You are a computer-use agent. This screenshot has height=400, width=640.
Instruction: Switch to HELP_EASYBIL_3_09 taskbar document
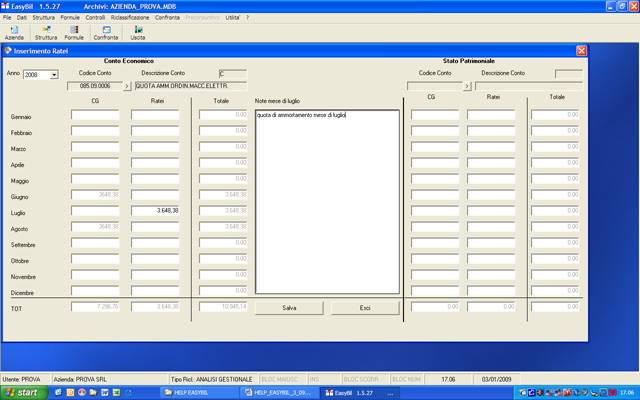pos(279,393)
